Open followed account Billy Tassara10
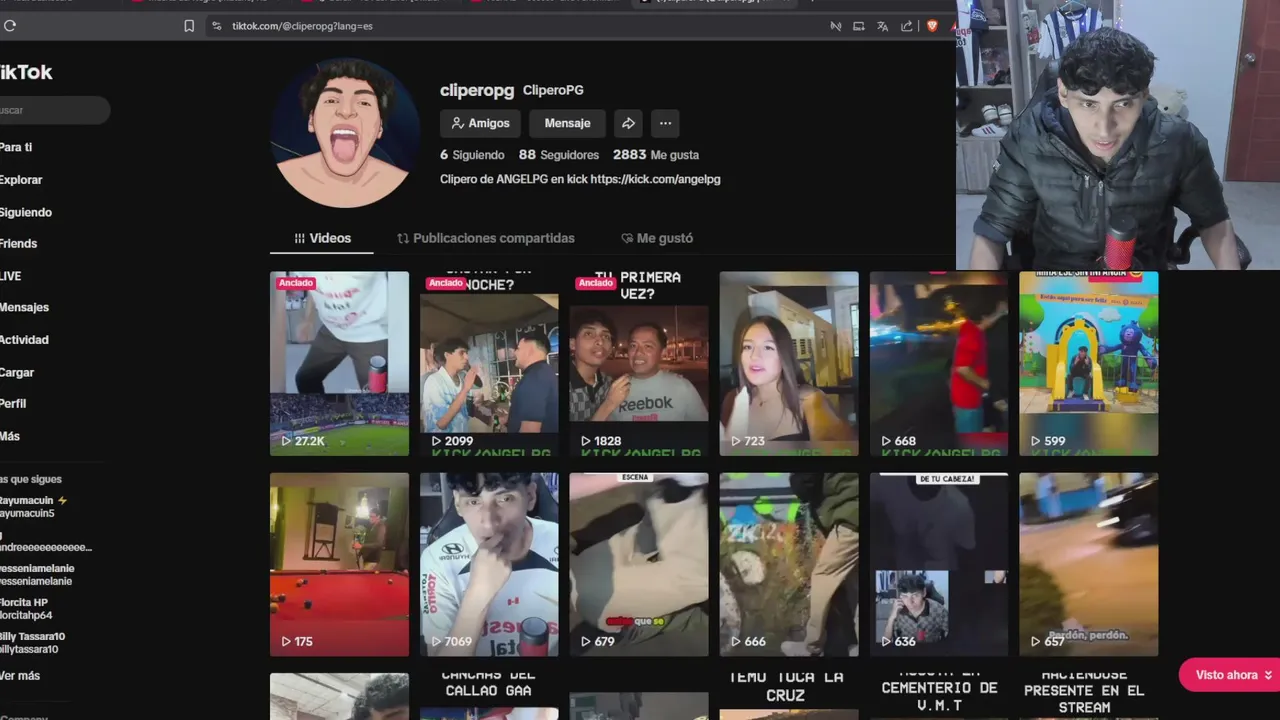Screen dimensions: 1280x720 [x=33, y=643]
